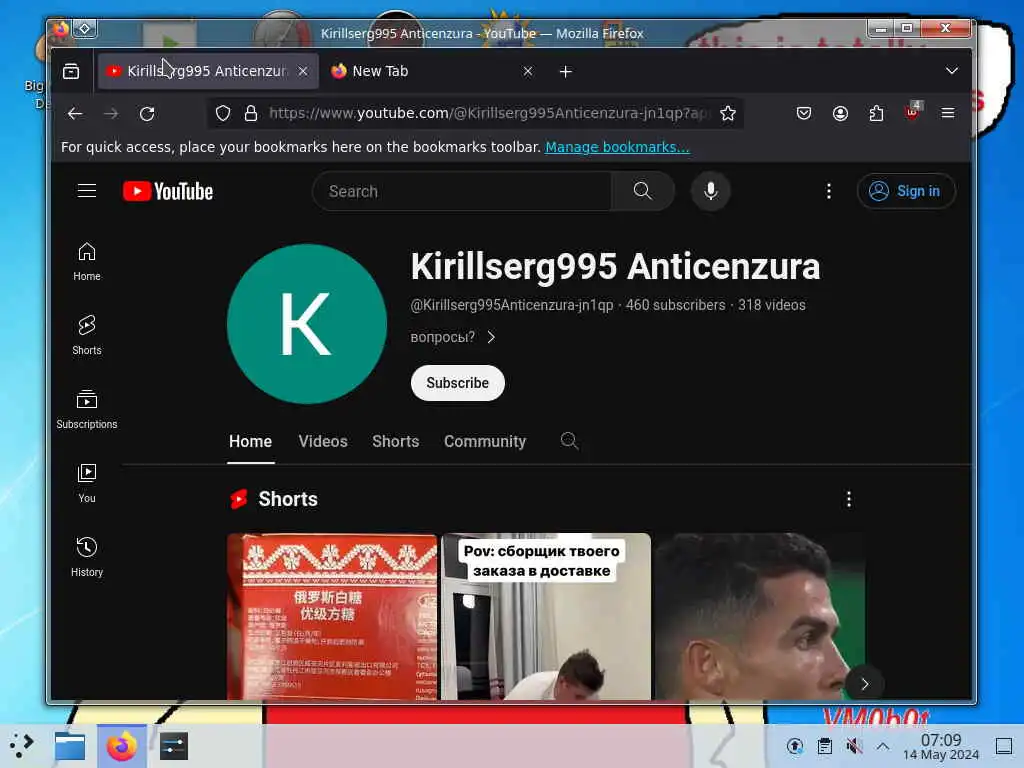Reload the current page
Screen dimensions: 1024x768
click(x=147, y=114)
